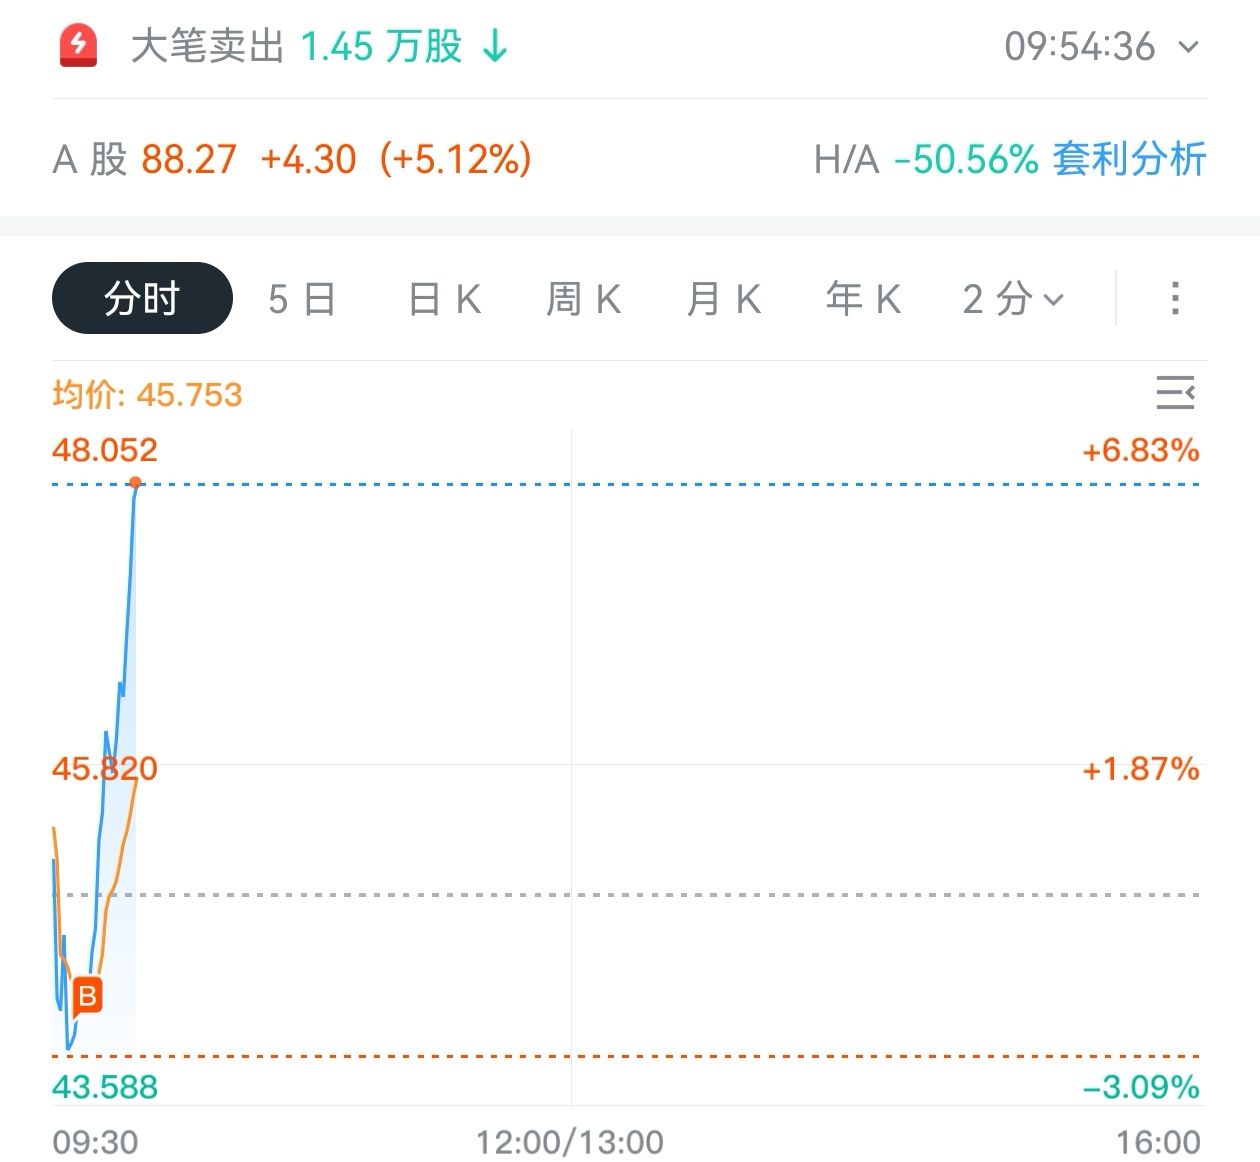Open the 2分 interval dropdown

coord(1013,298)
